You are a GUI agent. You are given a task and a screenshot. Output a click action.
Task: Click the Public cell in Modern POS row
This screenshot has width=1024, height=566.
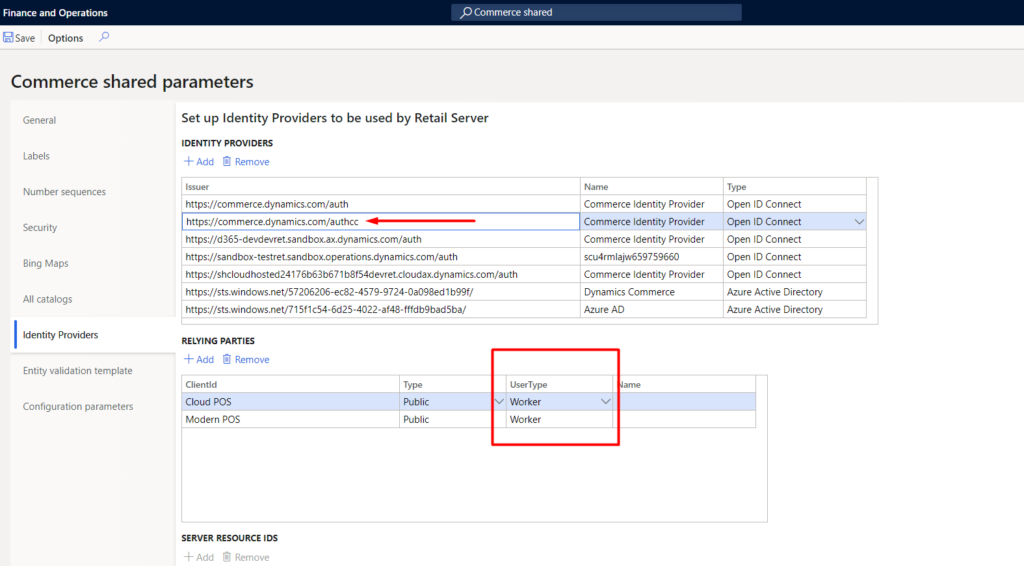[x=453, y=420]
